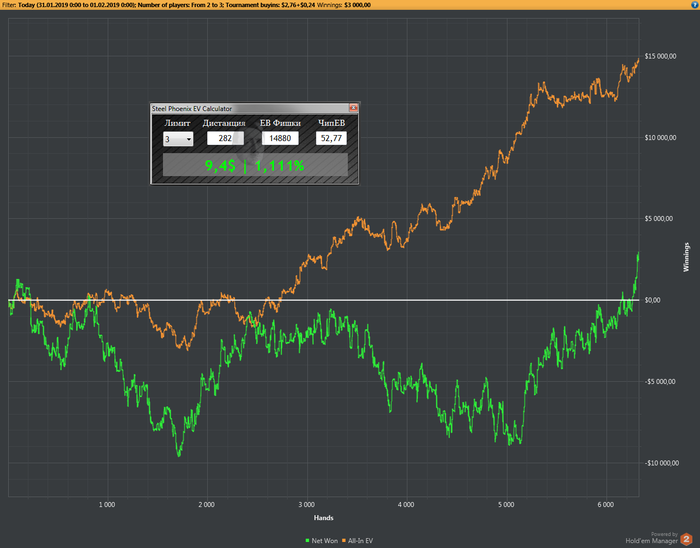Click the Дистанция field showing 282
The height and width of the screenshot is (548, 700).
point(225,138)
